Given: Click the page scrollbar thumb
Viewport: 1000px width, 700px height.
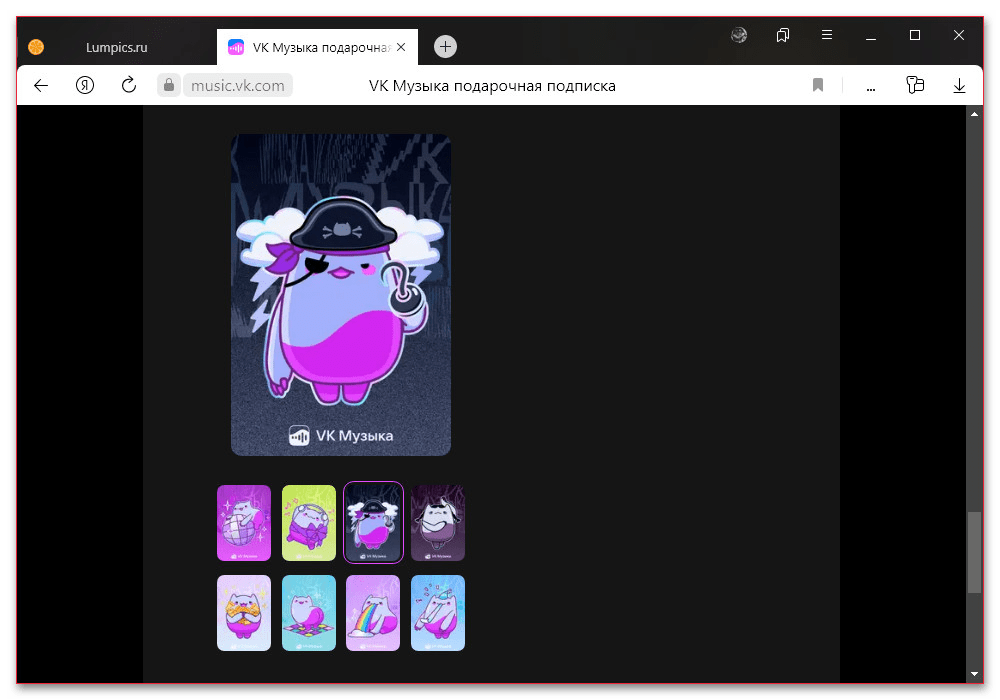Looking at the screenshot, I should tap(974, 552).
